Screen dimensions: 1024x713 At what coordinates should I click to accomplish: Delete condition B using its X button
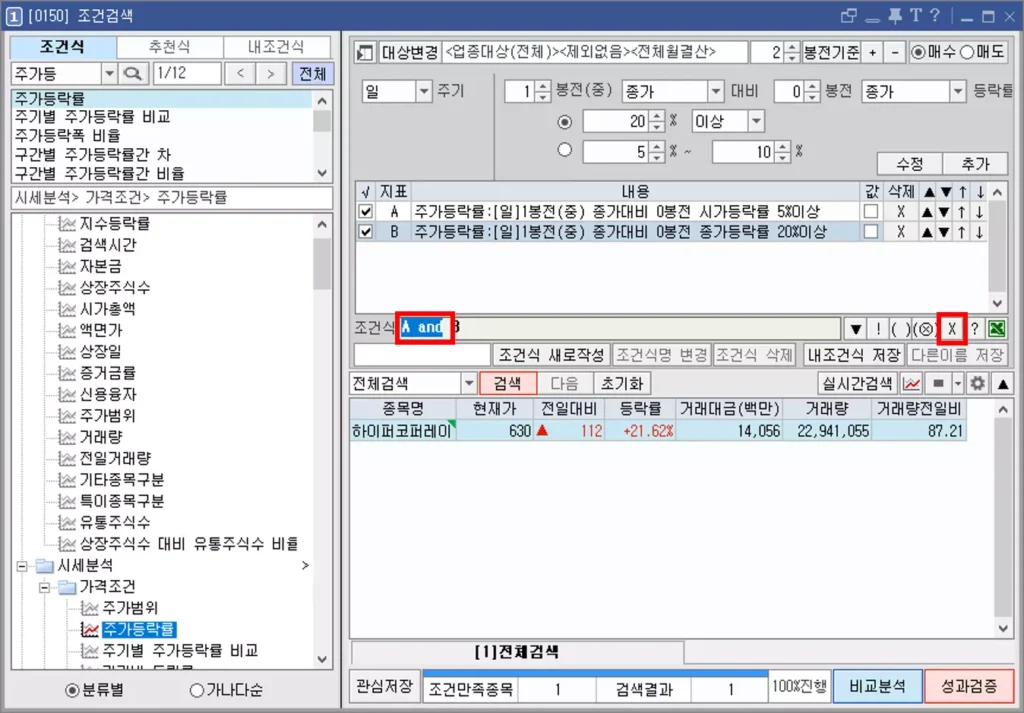pos(901,231)
